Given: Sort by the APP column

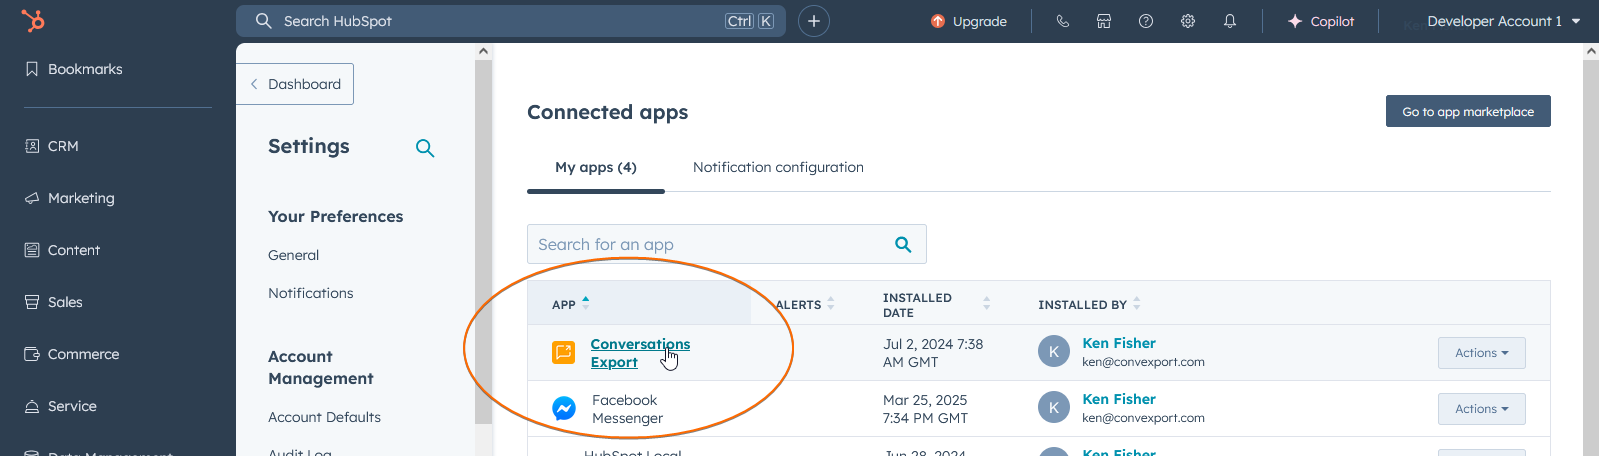Looking at the screenshot, I should [x=571, y=304].
